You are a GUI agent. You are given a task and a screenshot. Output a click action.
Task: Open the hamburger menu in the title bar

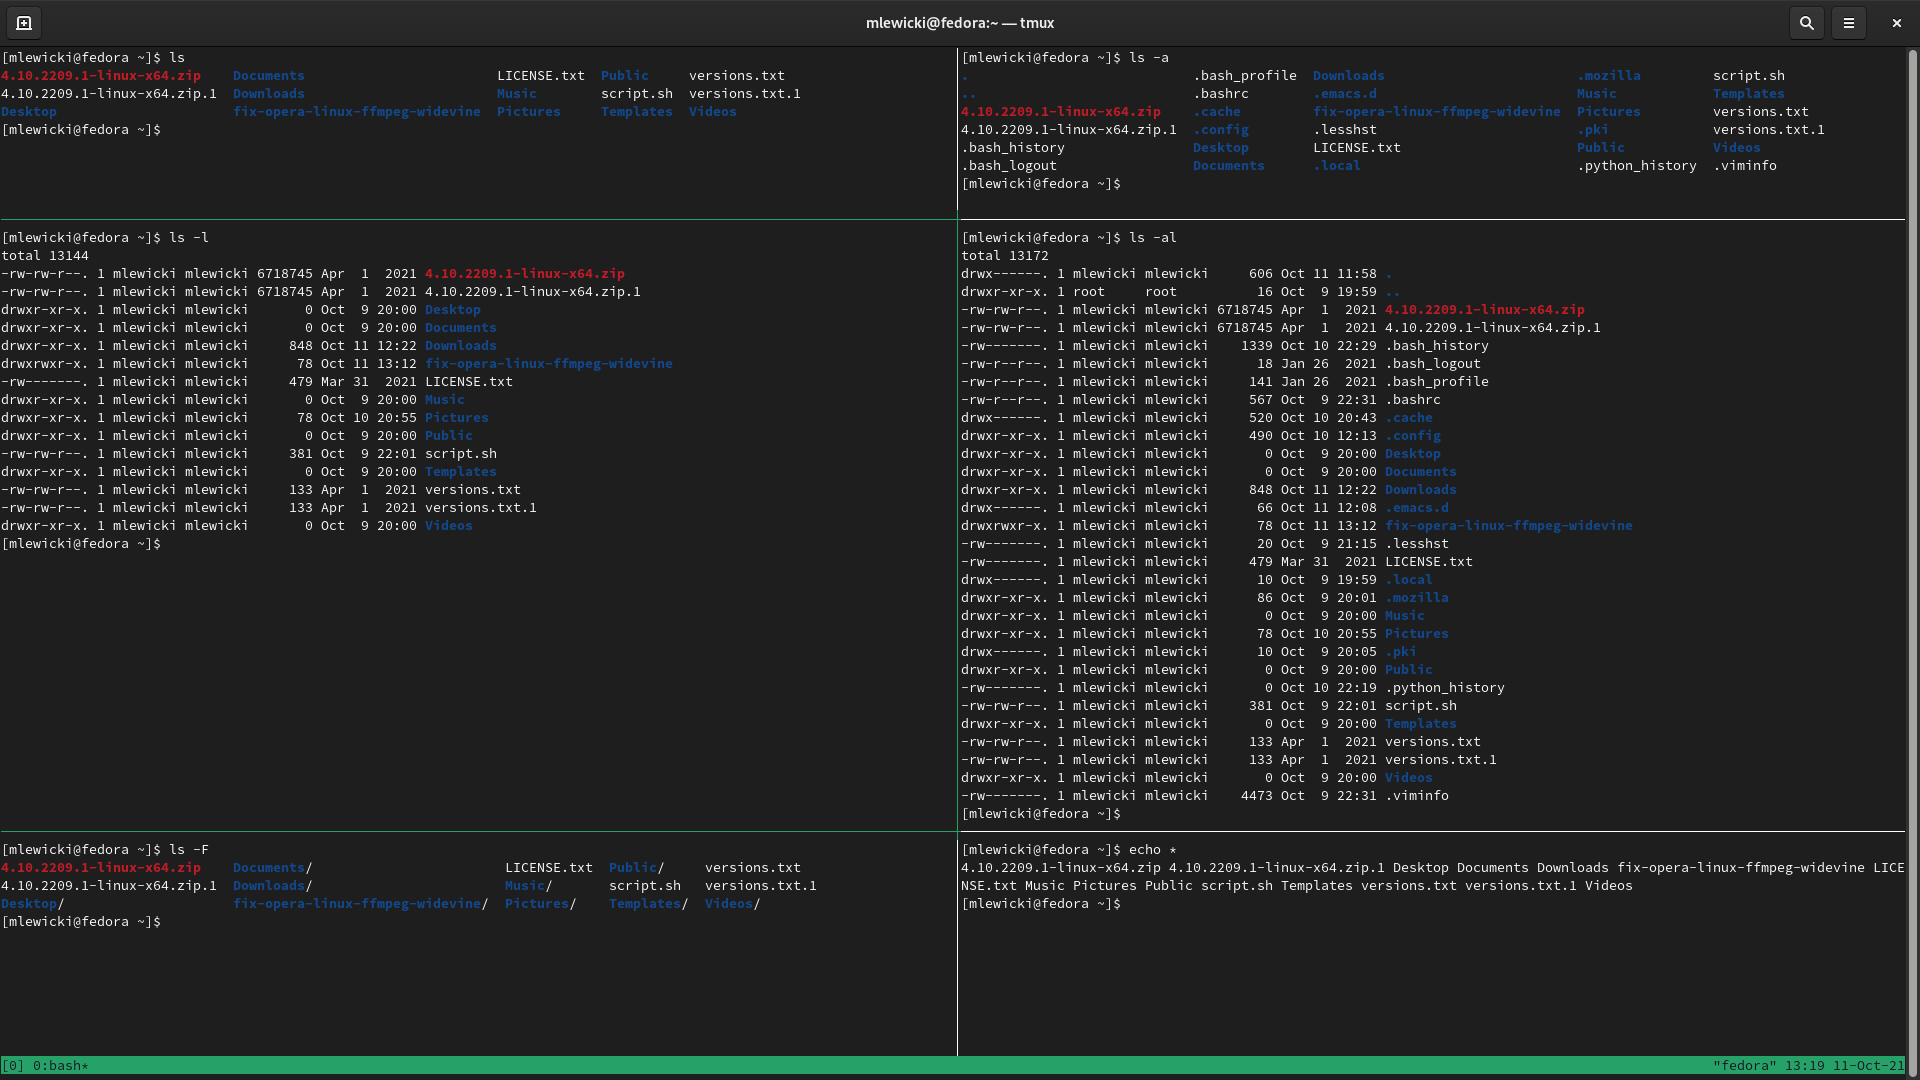point(1848,23)
